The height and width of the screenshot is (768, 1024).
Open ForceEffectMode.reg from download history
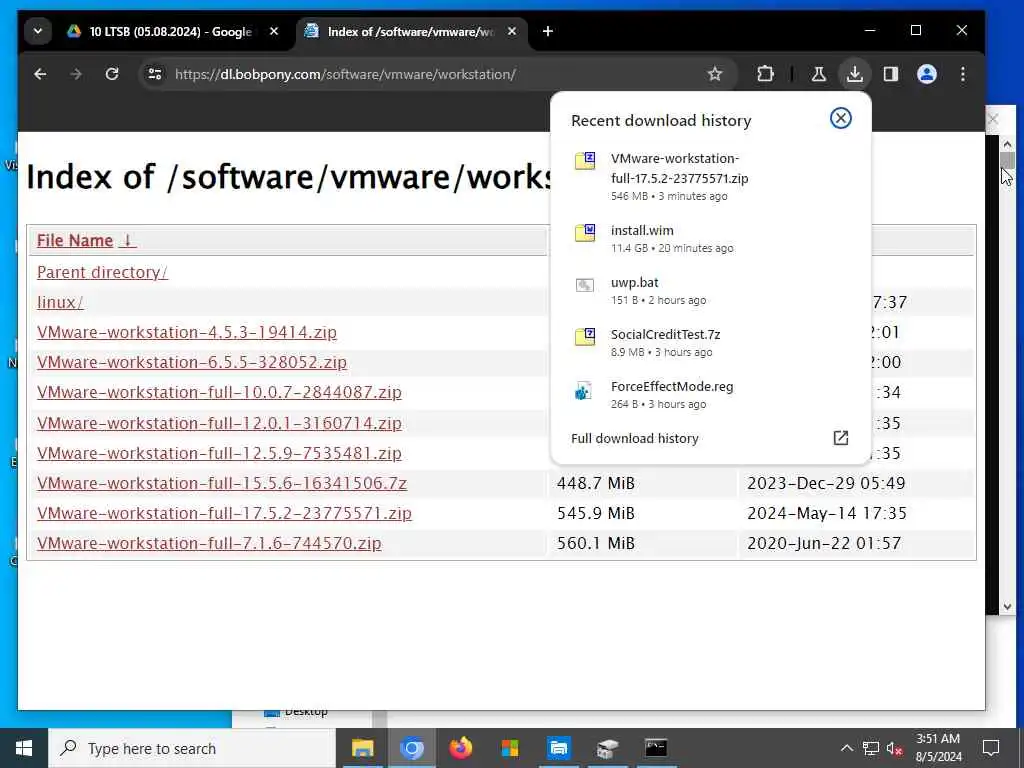pyautogui.click(x=672, y=386)
